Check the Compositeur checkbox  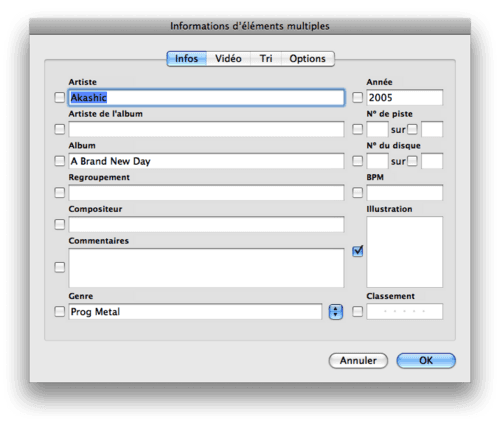pyautogui.click(x=60, y=224)
